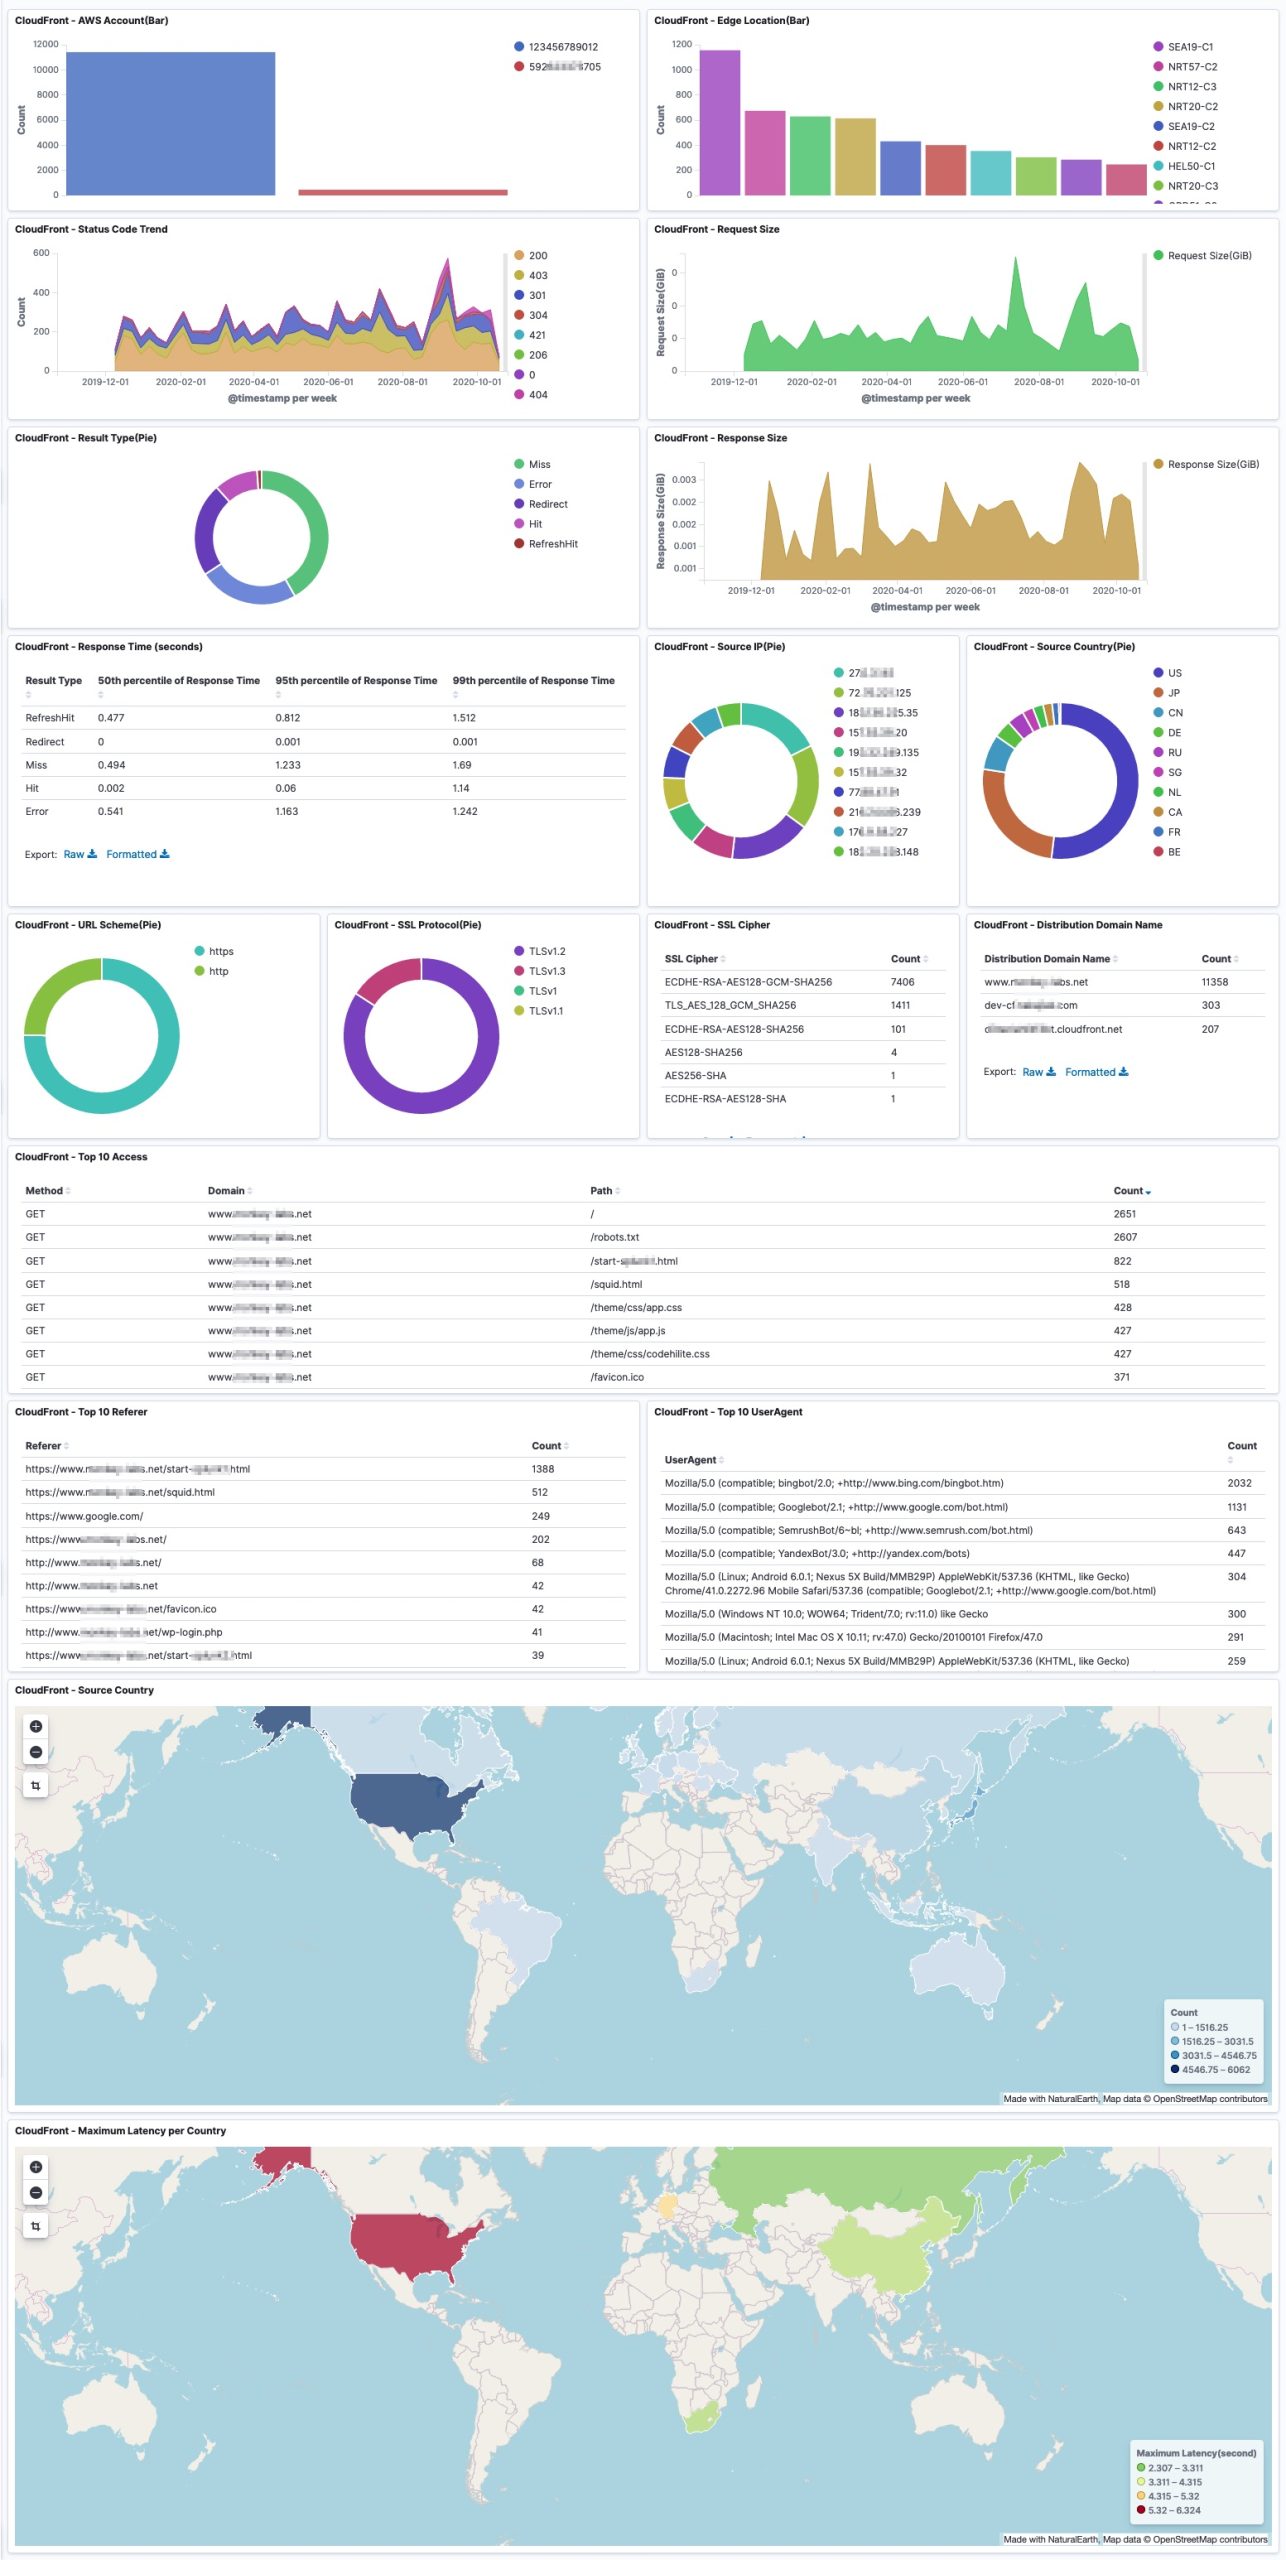Screen dimensions: 1286x2560
Task: Click crop icon on Maximum Latency map
Action: tap(36, 2226)
